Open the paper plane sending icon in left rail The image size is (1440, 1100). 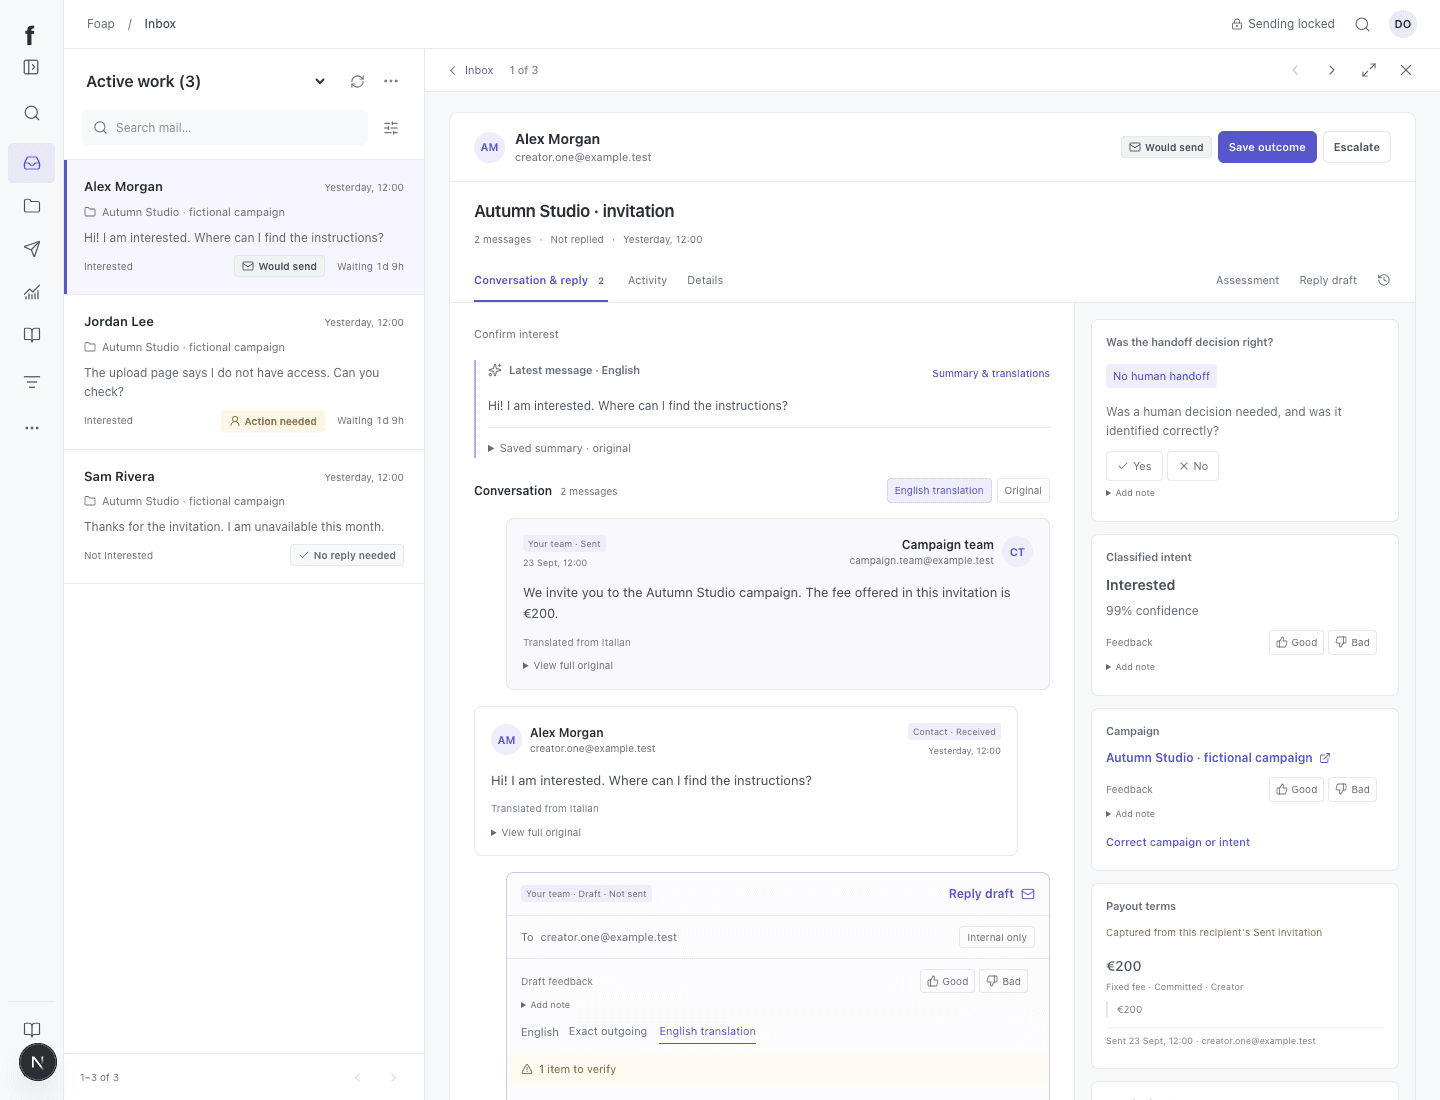click(x=32, y=249)
